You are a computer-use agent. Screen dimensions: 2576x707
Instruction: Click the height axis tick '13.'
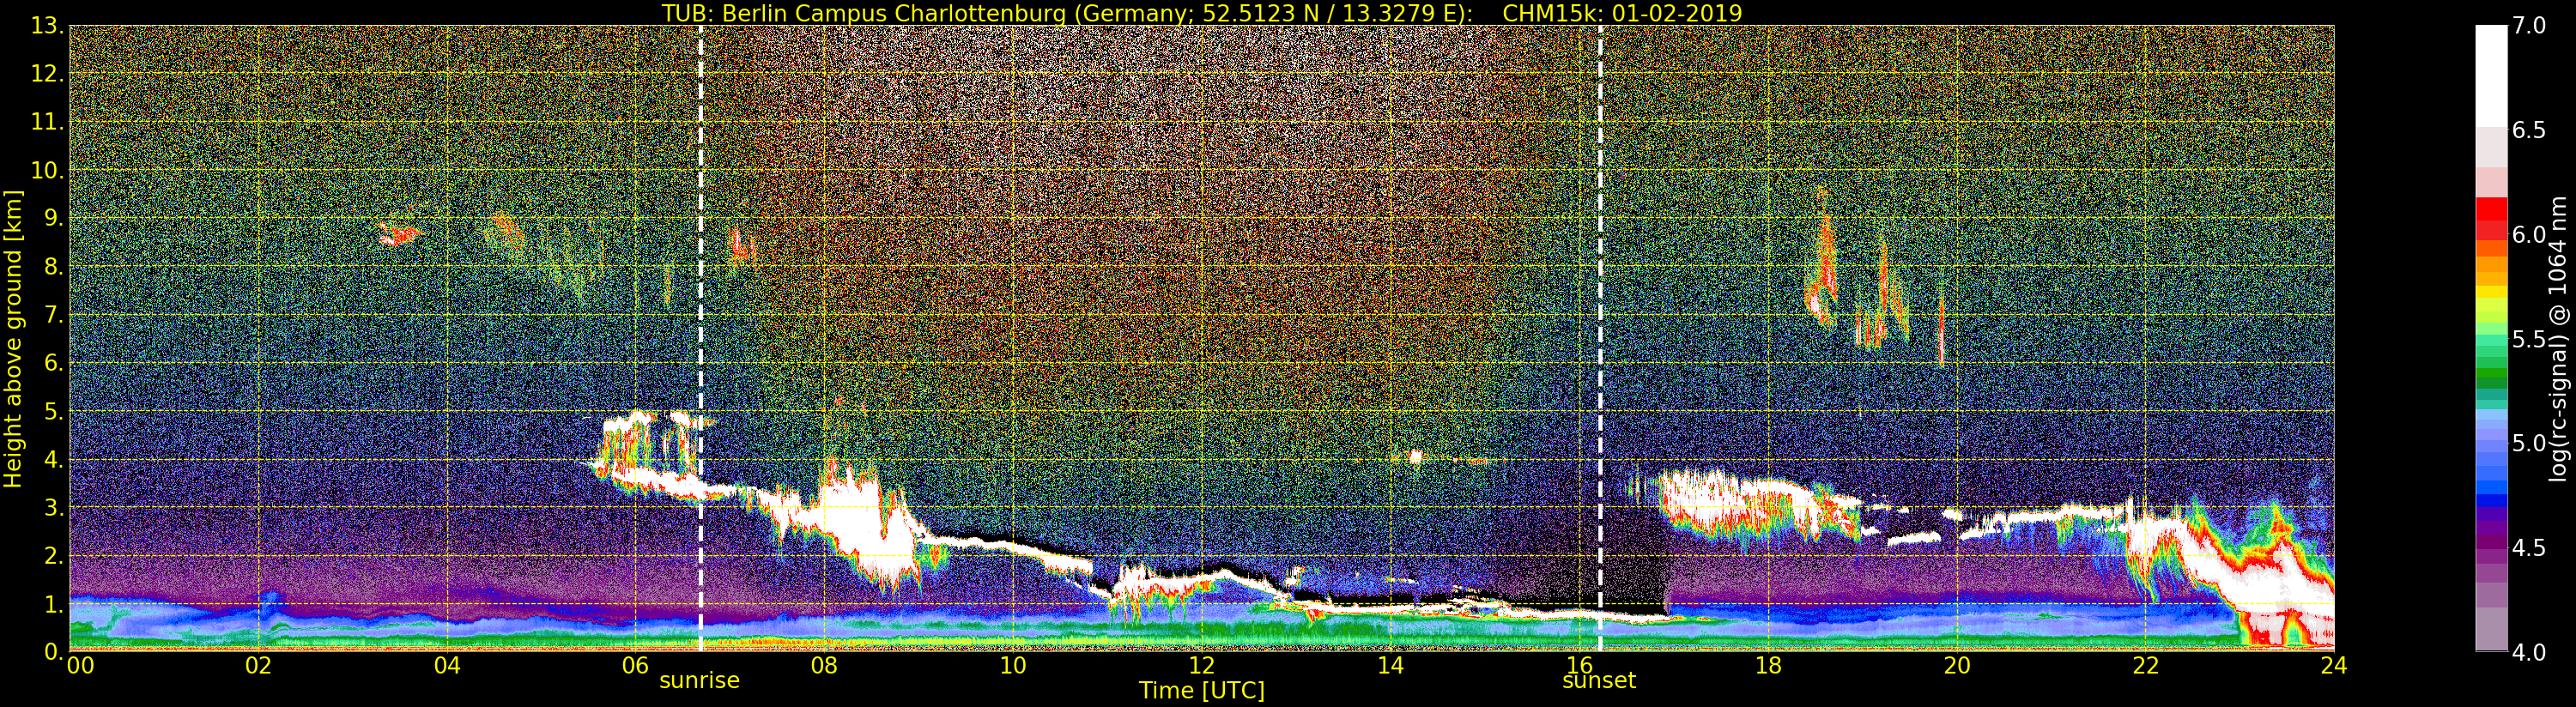[48, 26]
